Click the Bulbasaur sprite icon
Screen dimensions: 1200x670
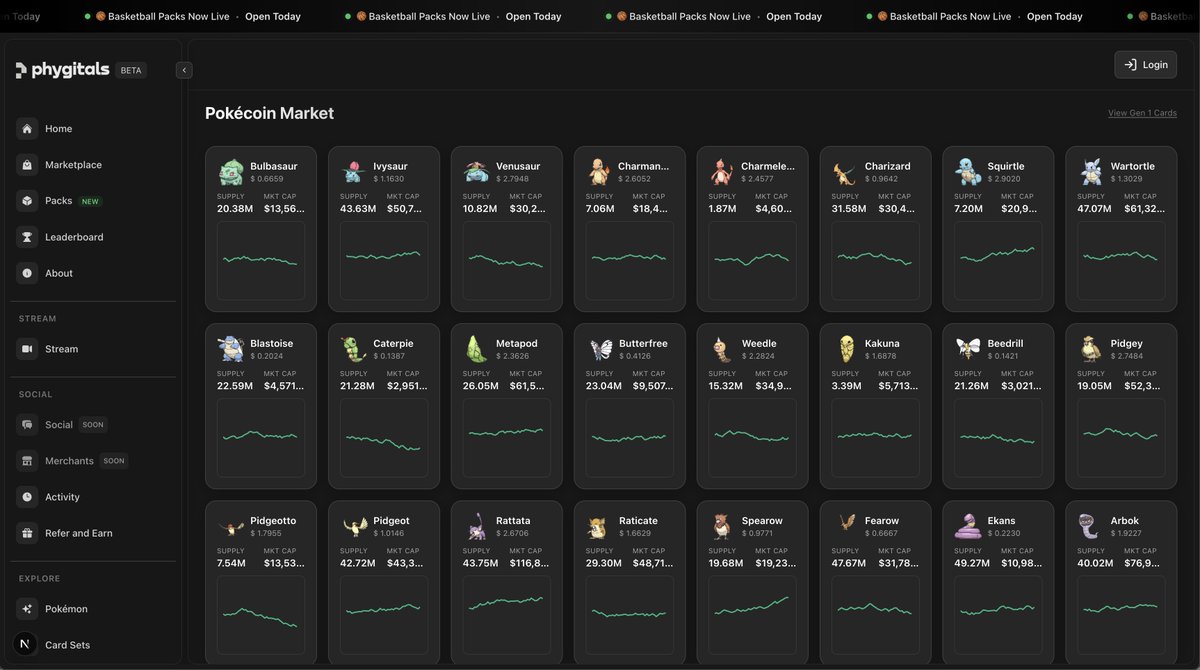click(231, 172)
